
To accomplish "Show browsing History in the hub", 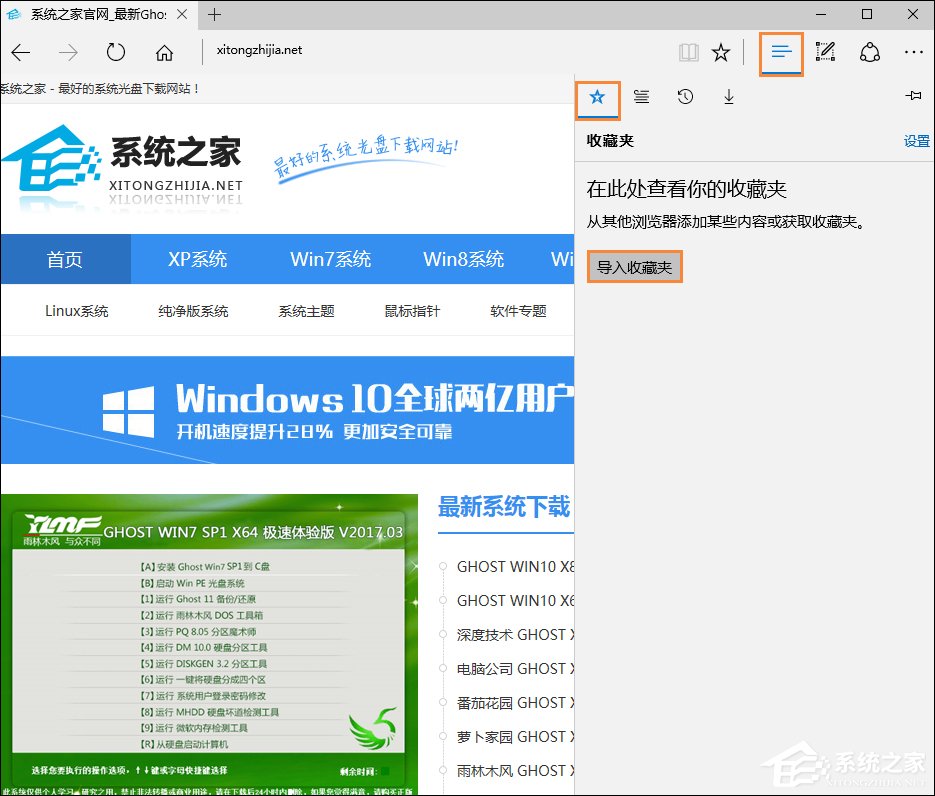I will (x=685, y=97).
